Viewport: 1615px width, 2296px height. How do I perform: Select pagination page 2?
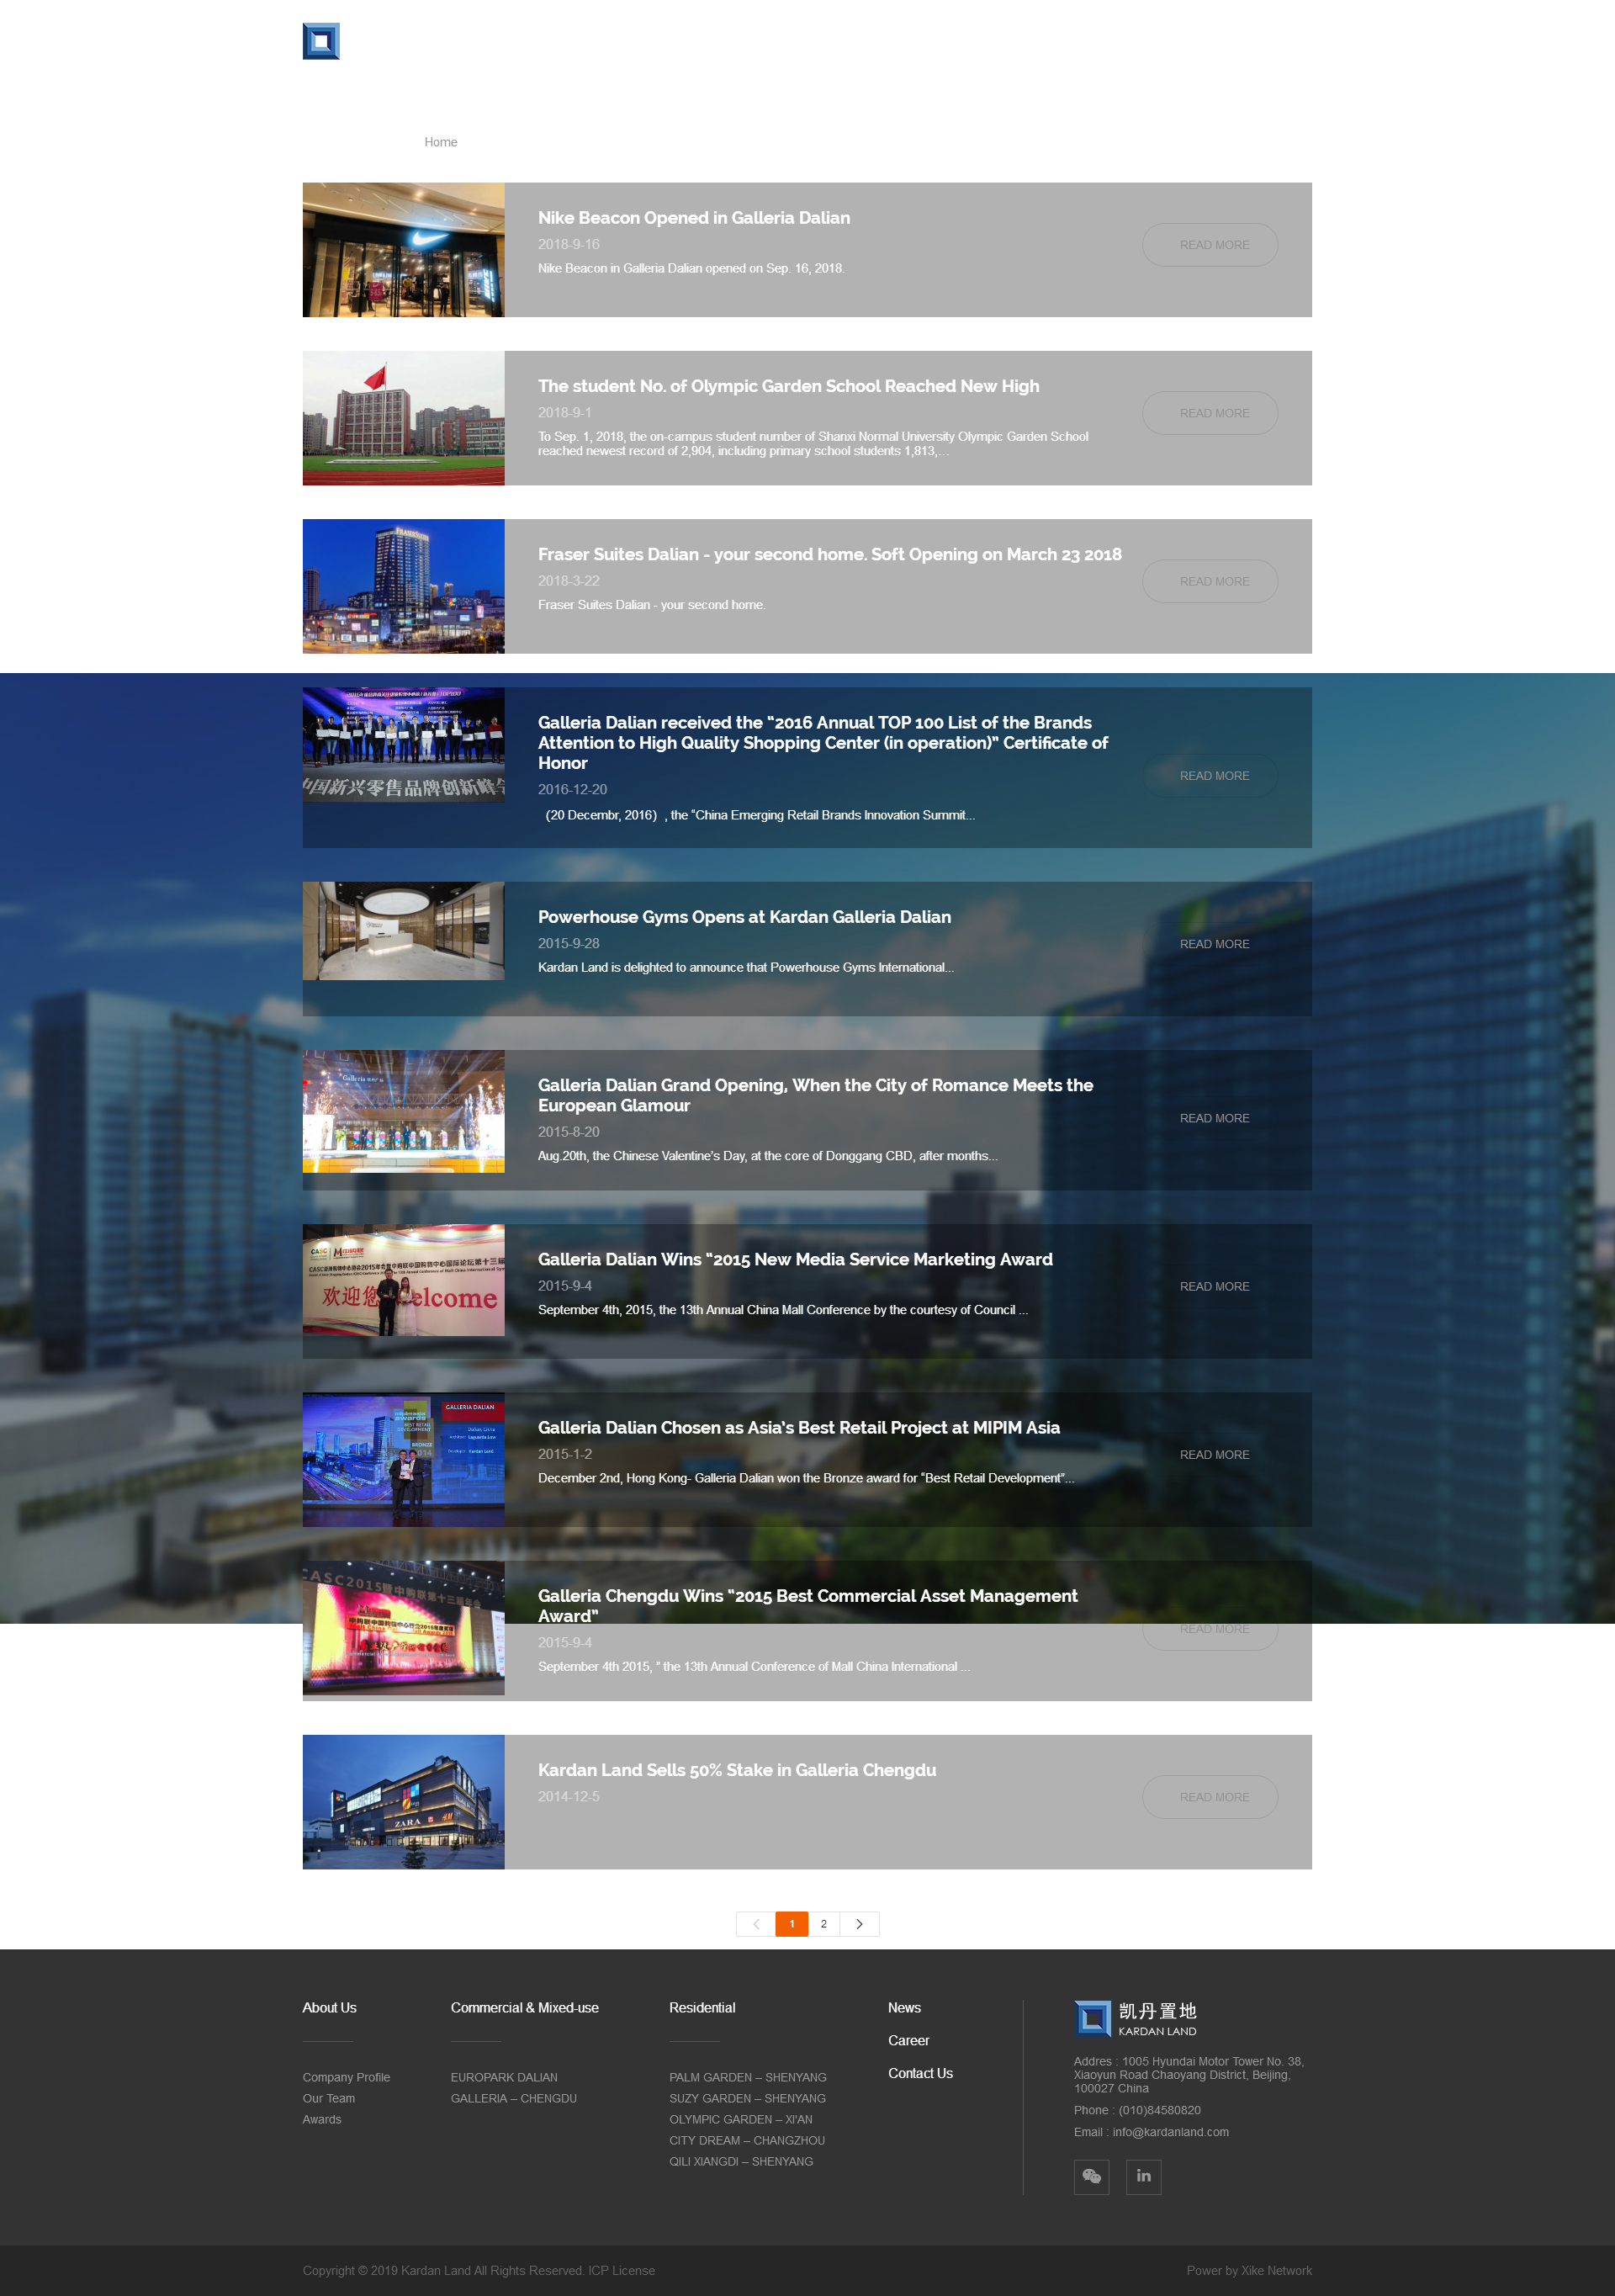824,1924
